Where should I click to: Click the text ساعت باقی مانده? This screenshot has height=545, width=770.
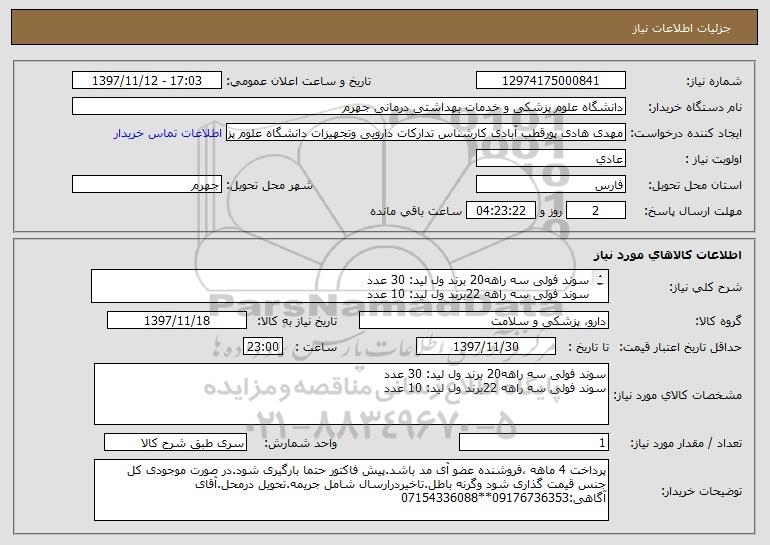(416, 211)
